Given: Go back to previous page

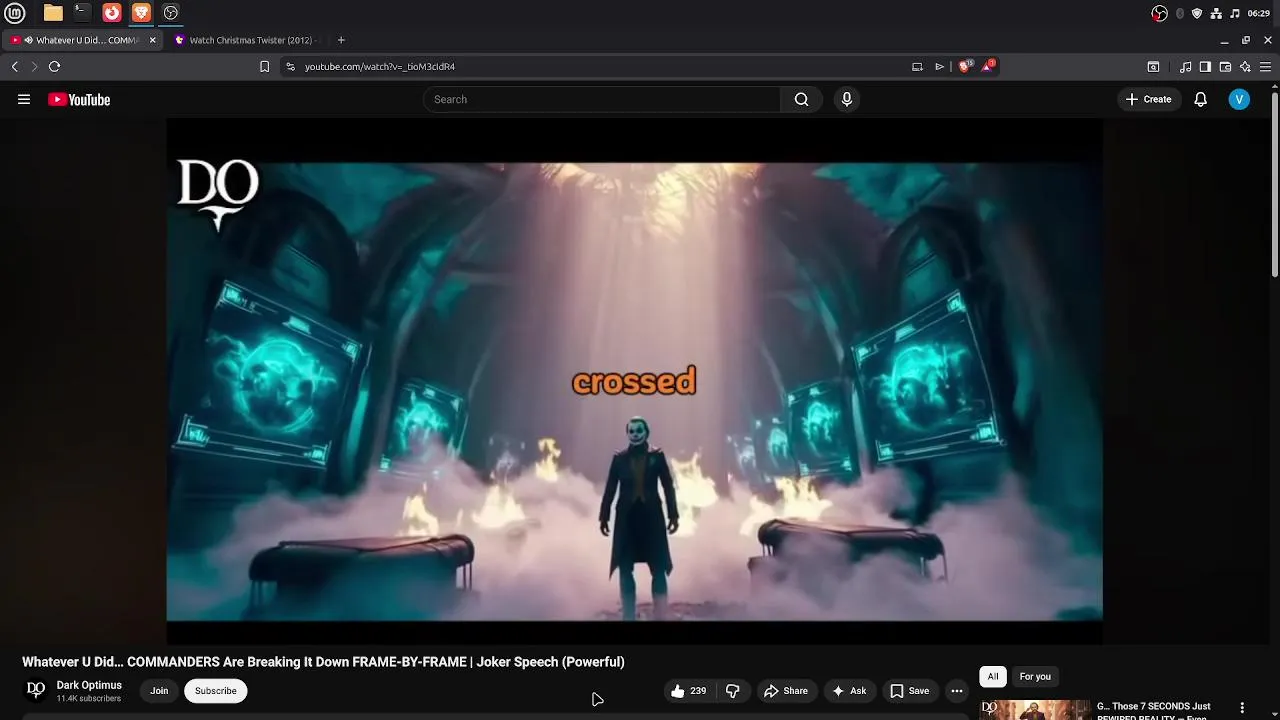Looking at the screenshot, I should tap(15, 66).
